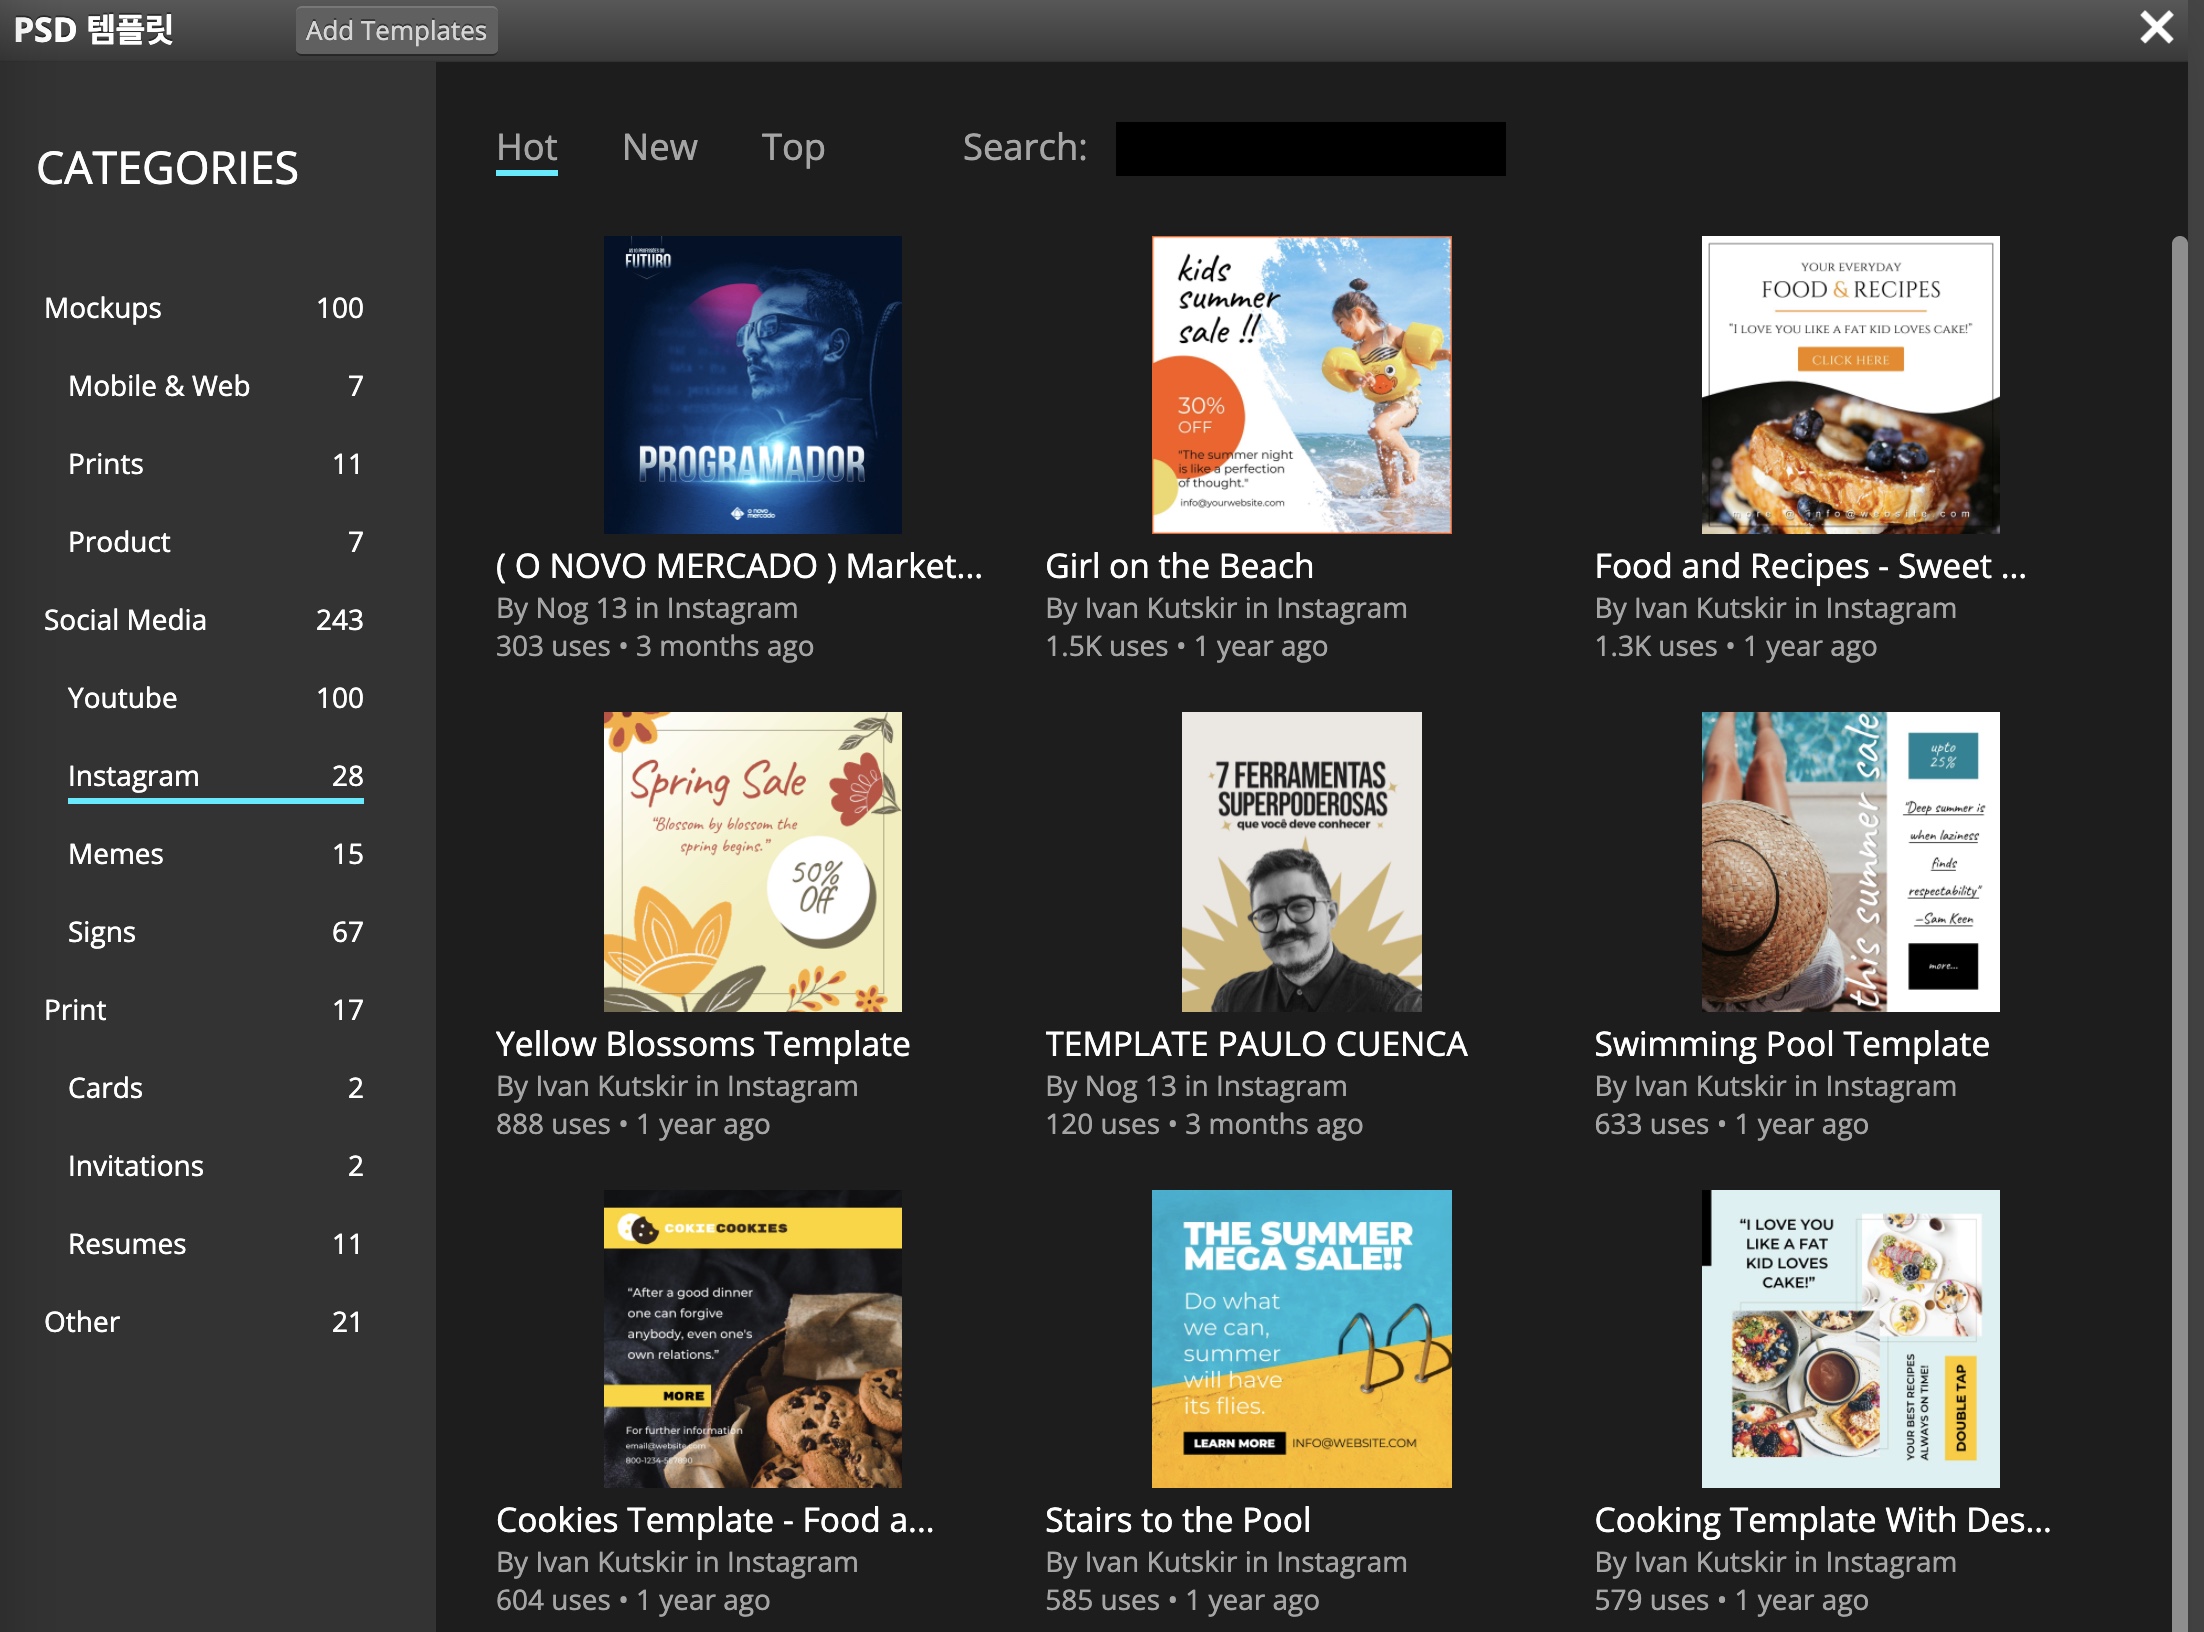The width and height of the screenshot is (2204, 1632).
Task: Click the Swimming Pool Template title
Action: click(1791, 1044)
